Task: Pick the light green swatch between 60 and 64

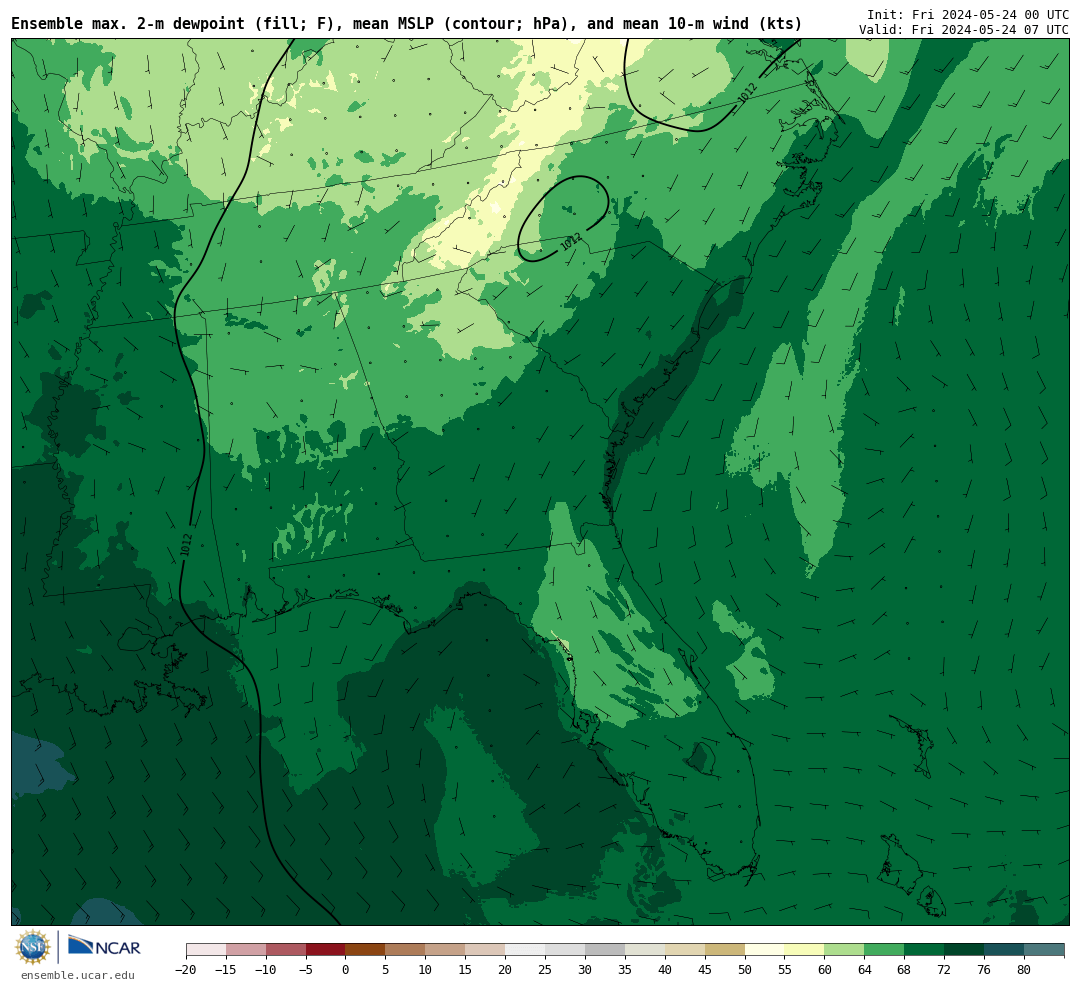Action: pyautogui.click(x=844, y=950)
